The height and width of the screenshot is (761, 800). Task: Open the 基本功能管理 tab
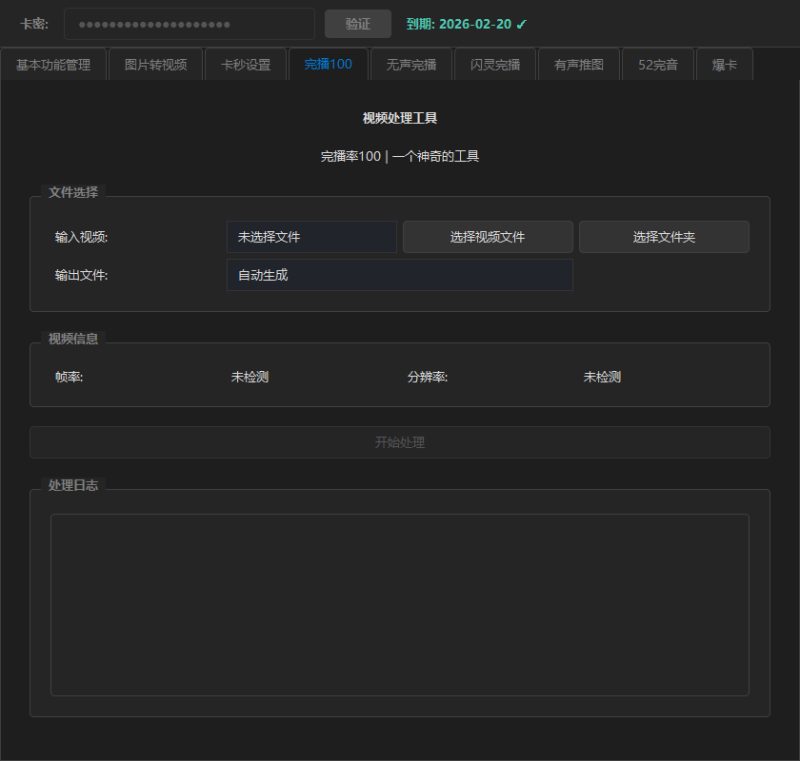click(x=53, y=65)
